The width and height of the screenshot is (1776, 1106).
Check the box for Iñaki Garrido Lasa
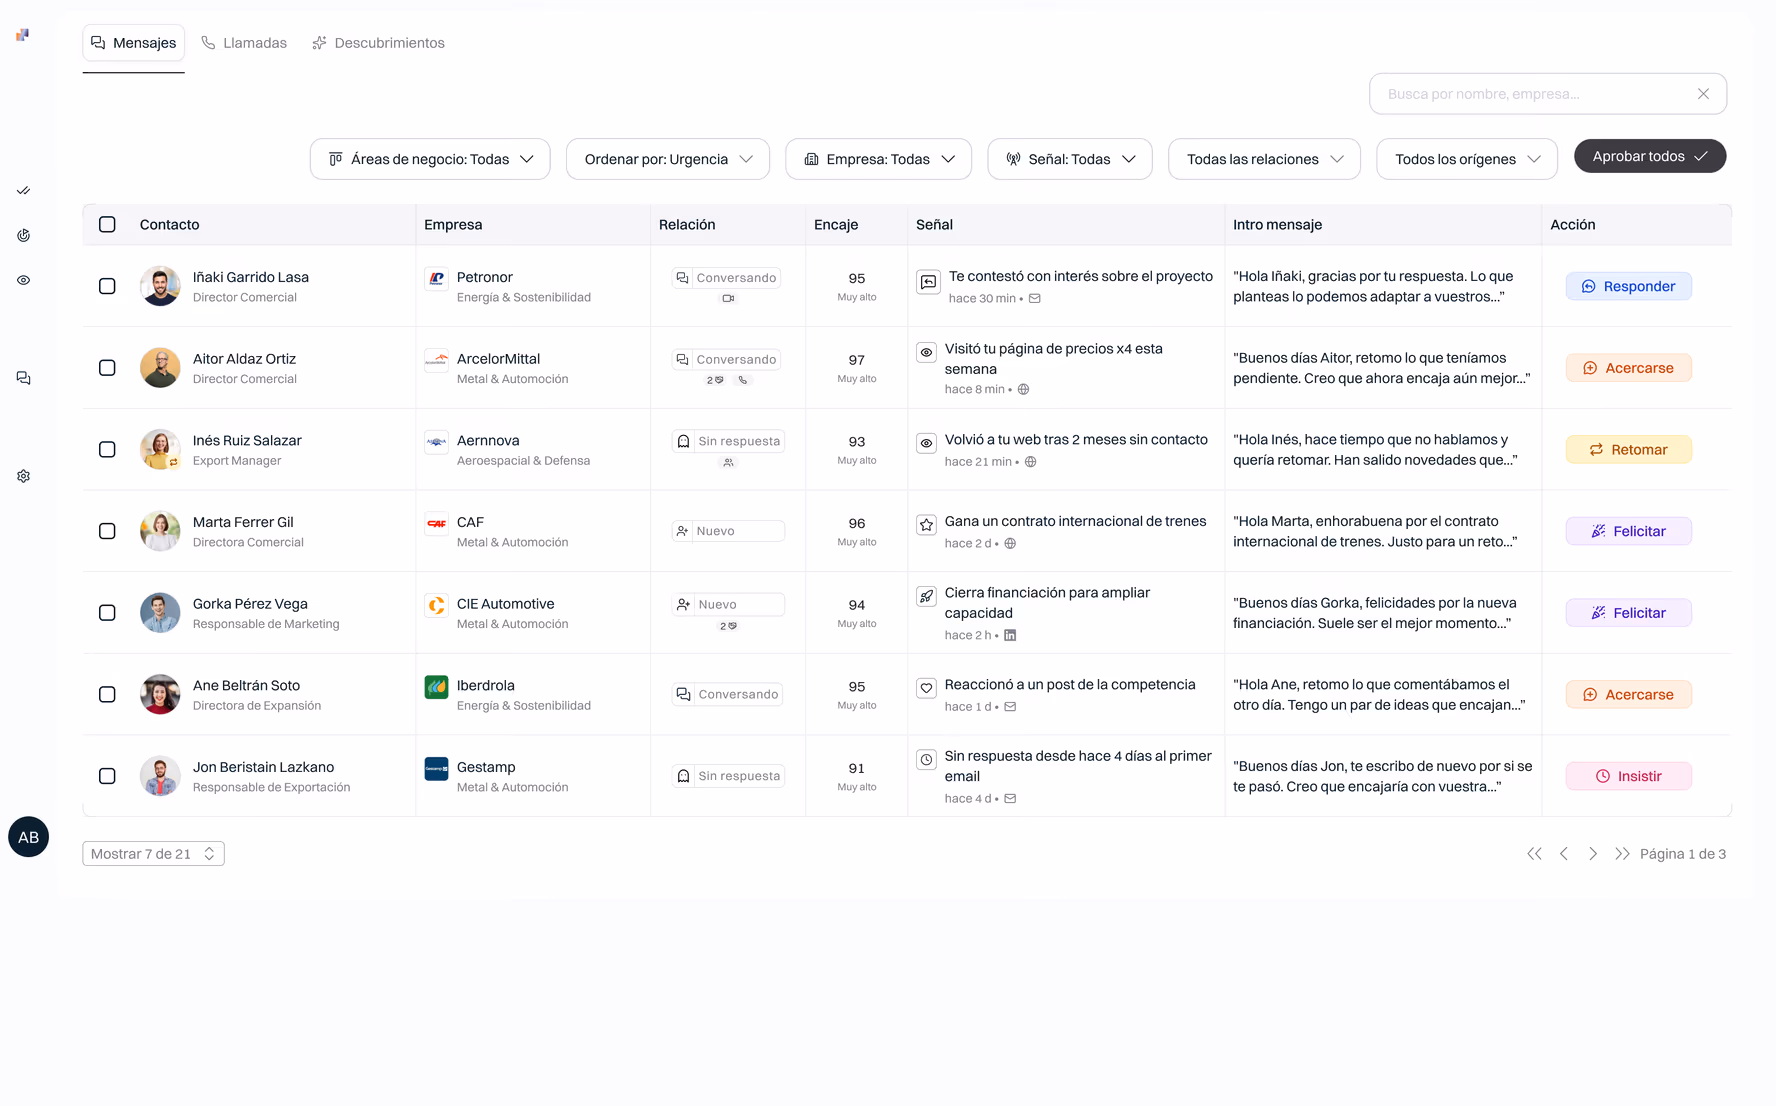coord(107,286)
